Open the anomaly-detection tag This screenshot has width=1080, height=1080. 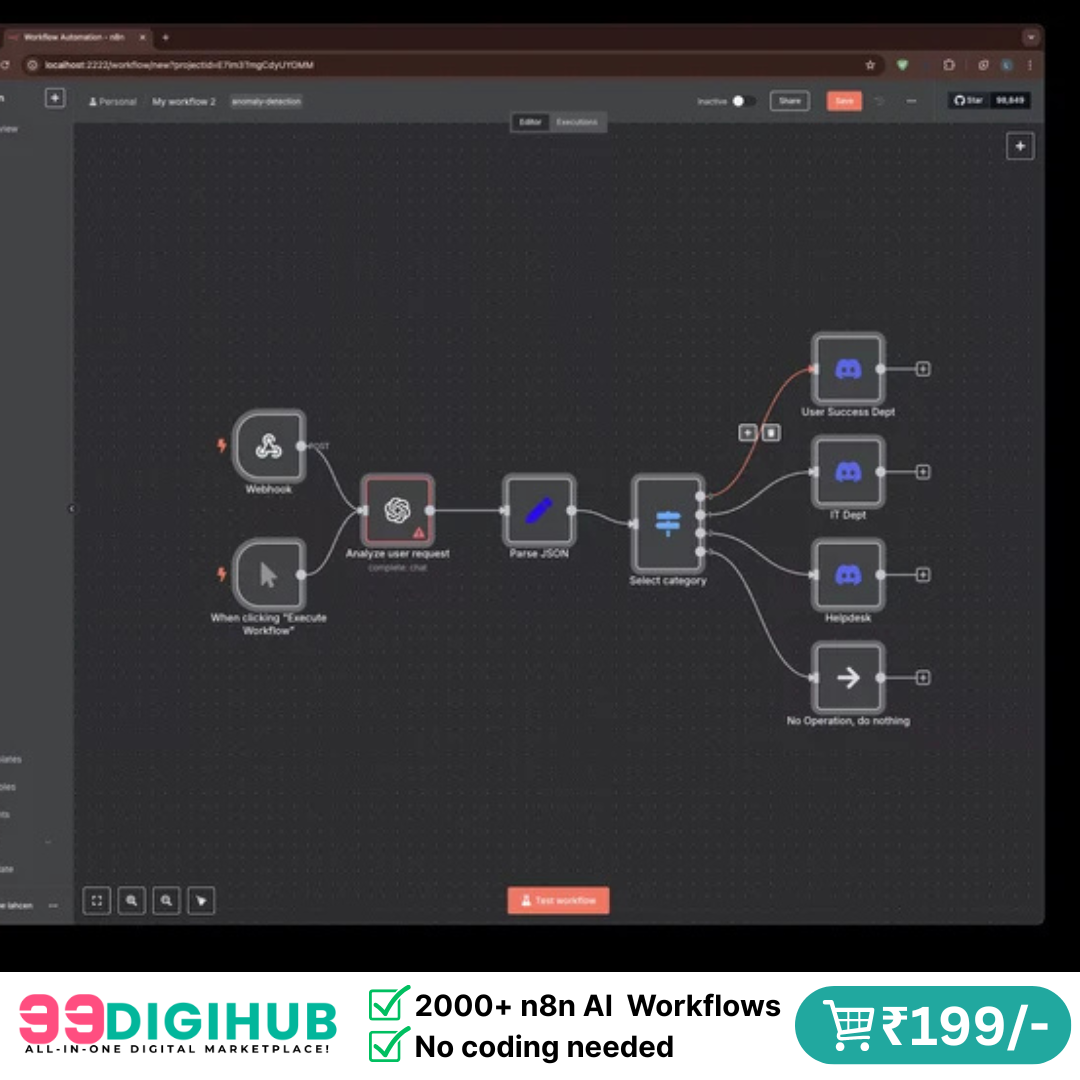(x=266, y=101)
